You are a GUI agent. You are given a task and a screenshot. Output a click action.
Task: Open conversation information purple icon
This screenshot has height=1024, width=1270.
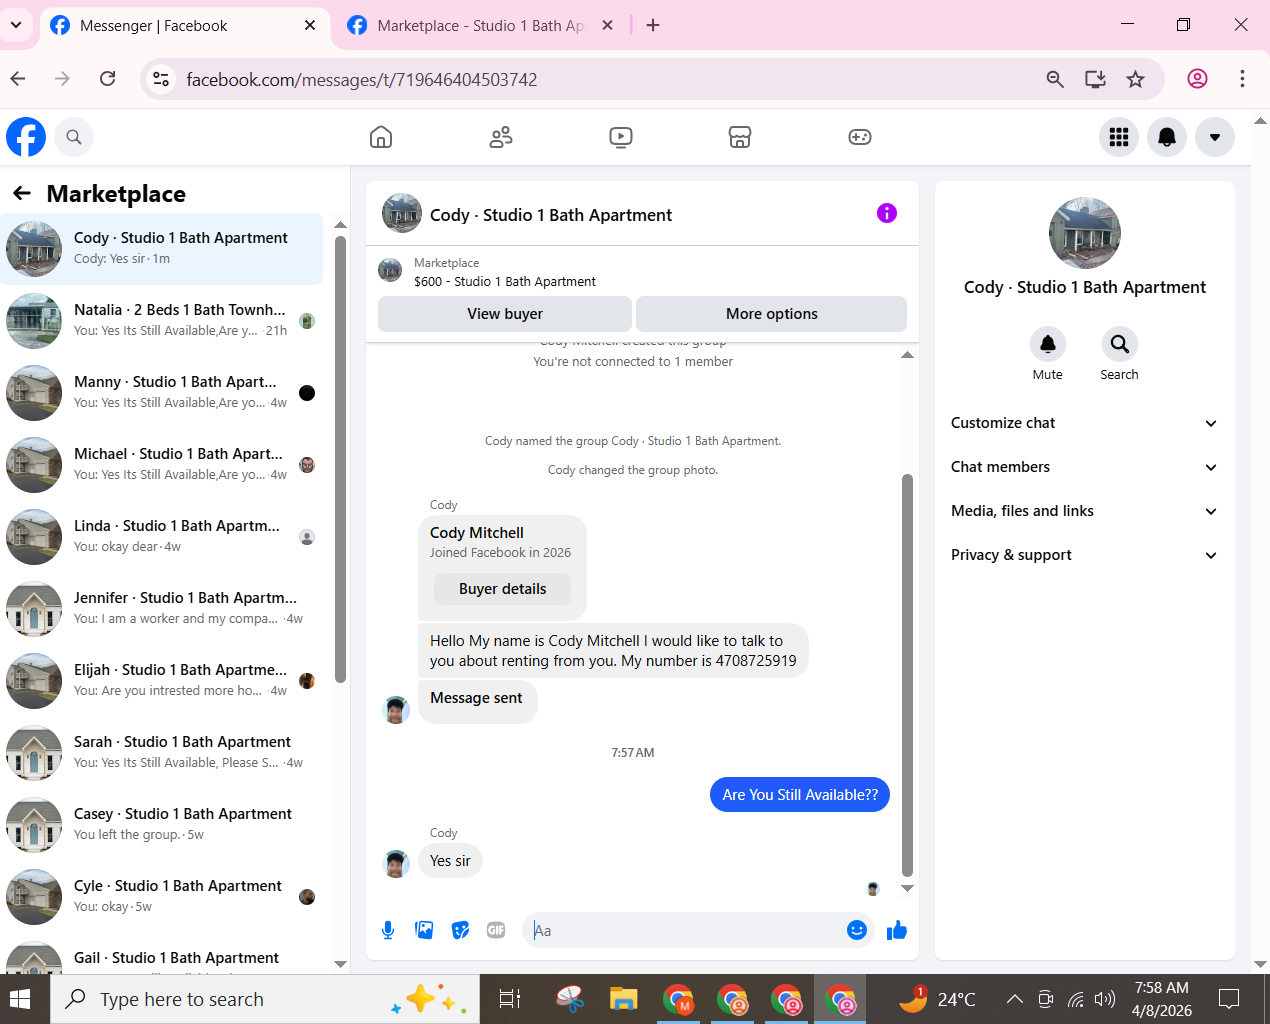pos(887,213)
